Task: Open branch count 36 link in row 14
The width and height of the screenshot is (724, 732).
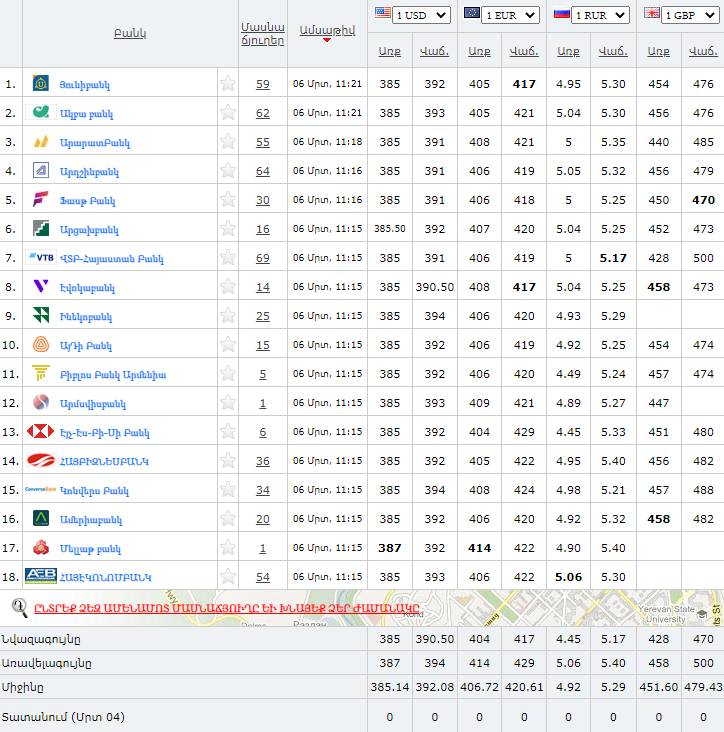Action: (x=263, y=461)
